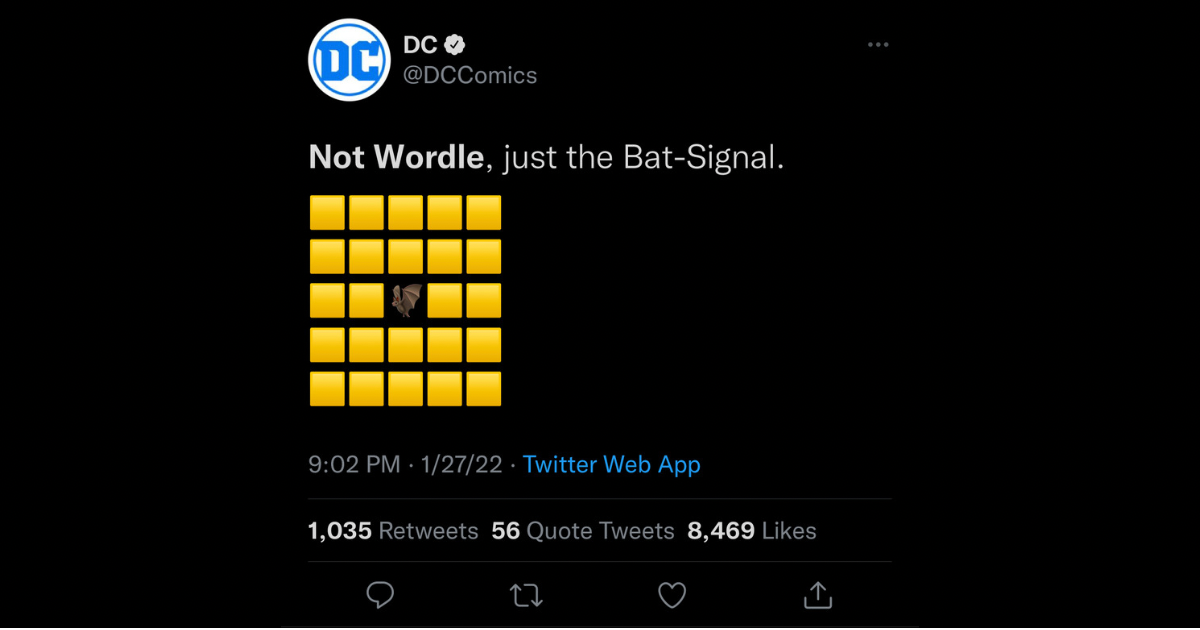The image size is (1200, 630).
Task: Click the 9:02 PM timestamp
Action: [354, 465]
